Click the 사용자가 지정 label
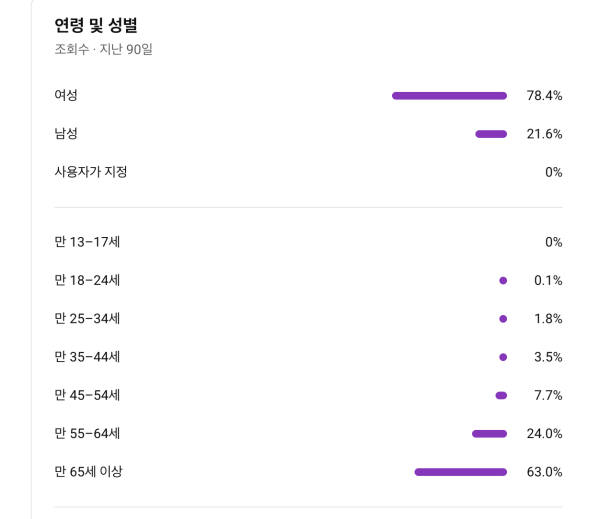This screenshot has width=600, height=519. pos(91,172)
